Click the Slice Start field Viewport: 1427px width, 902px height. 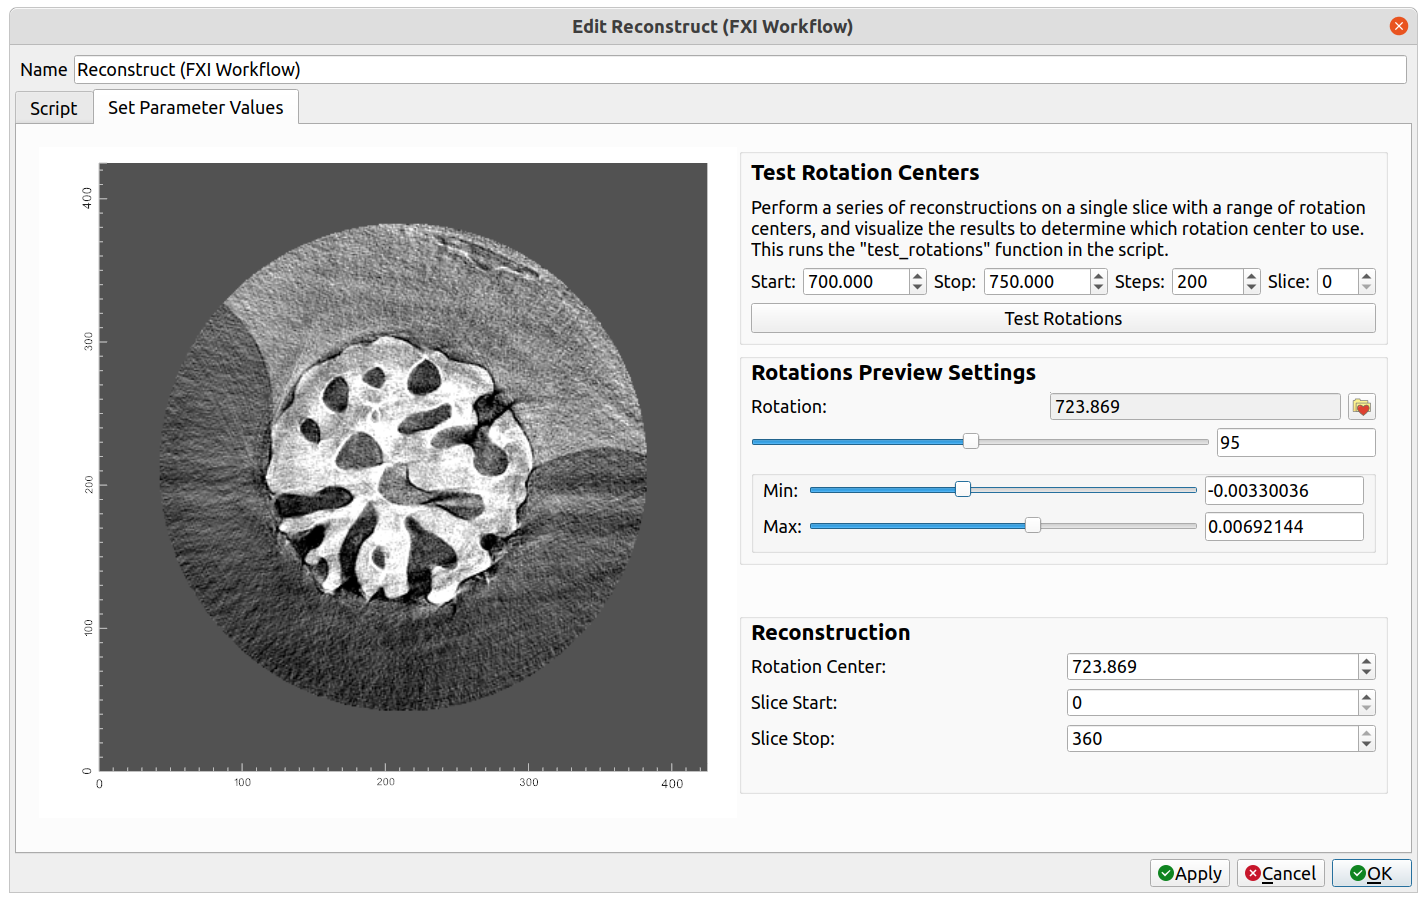[1212, 703]
